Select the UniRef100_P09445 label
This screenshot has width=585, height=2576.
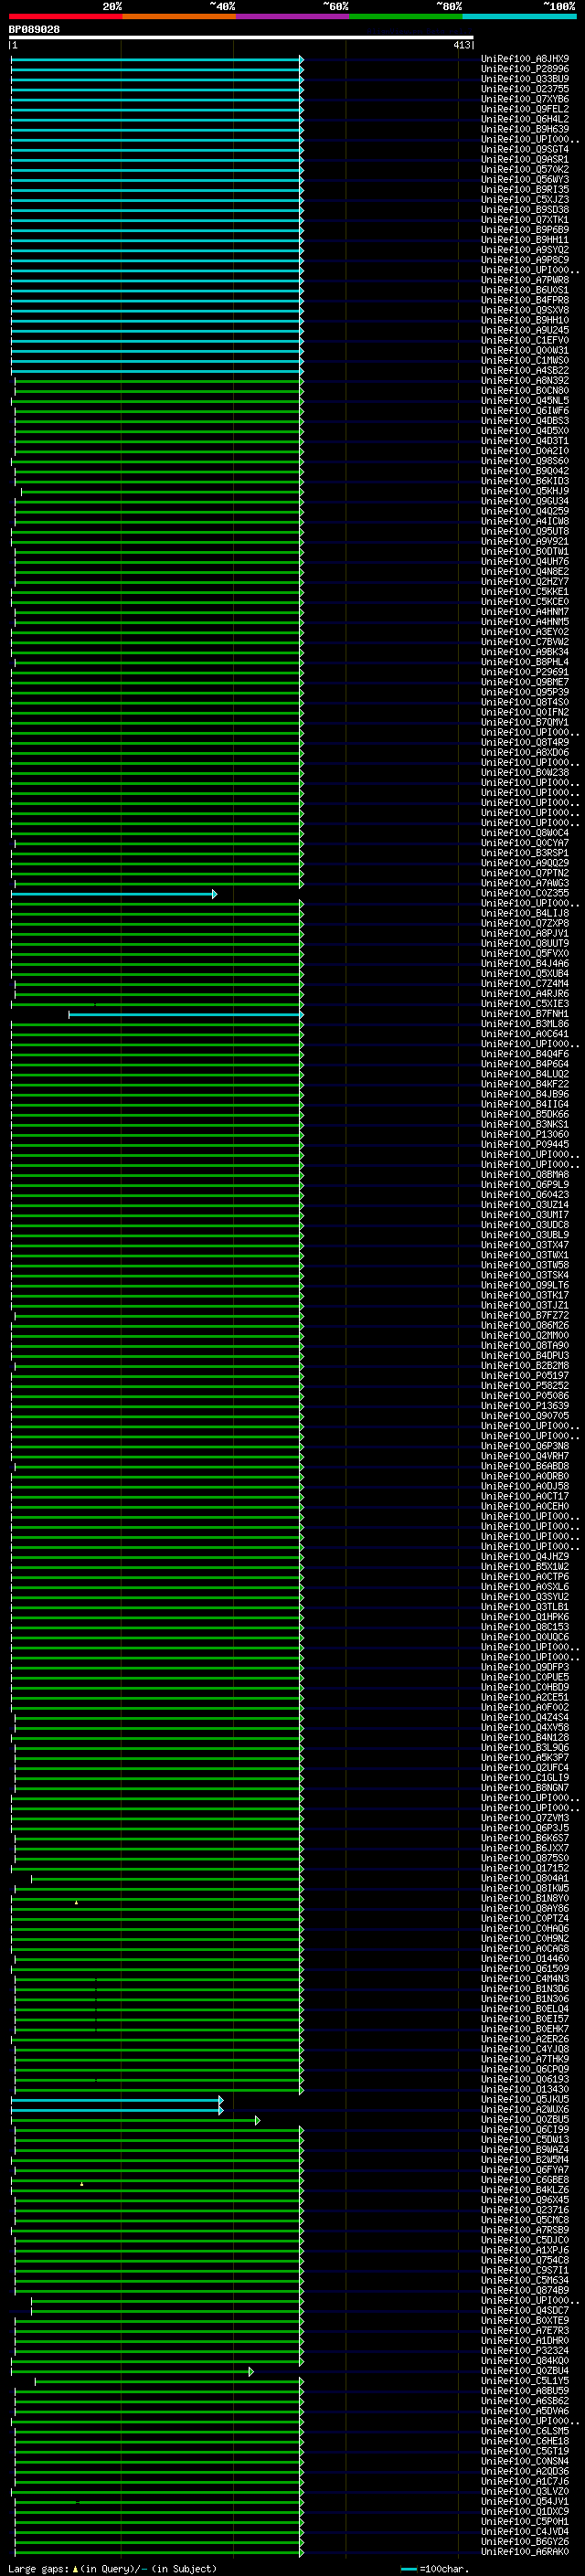coord(525,1145)
